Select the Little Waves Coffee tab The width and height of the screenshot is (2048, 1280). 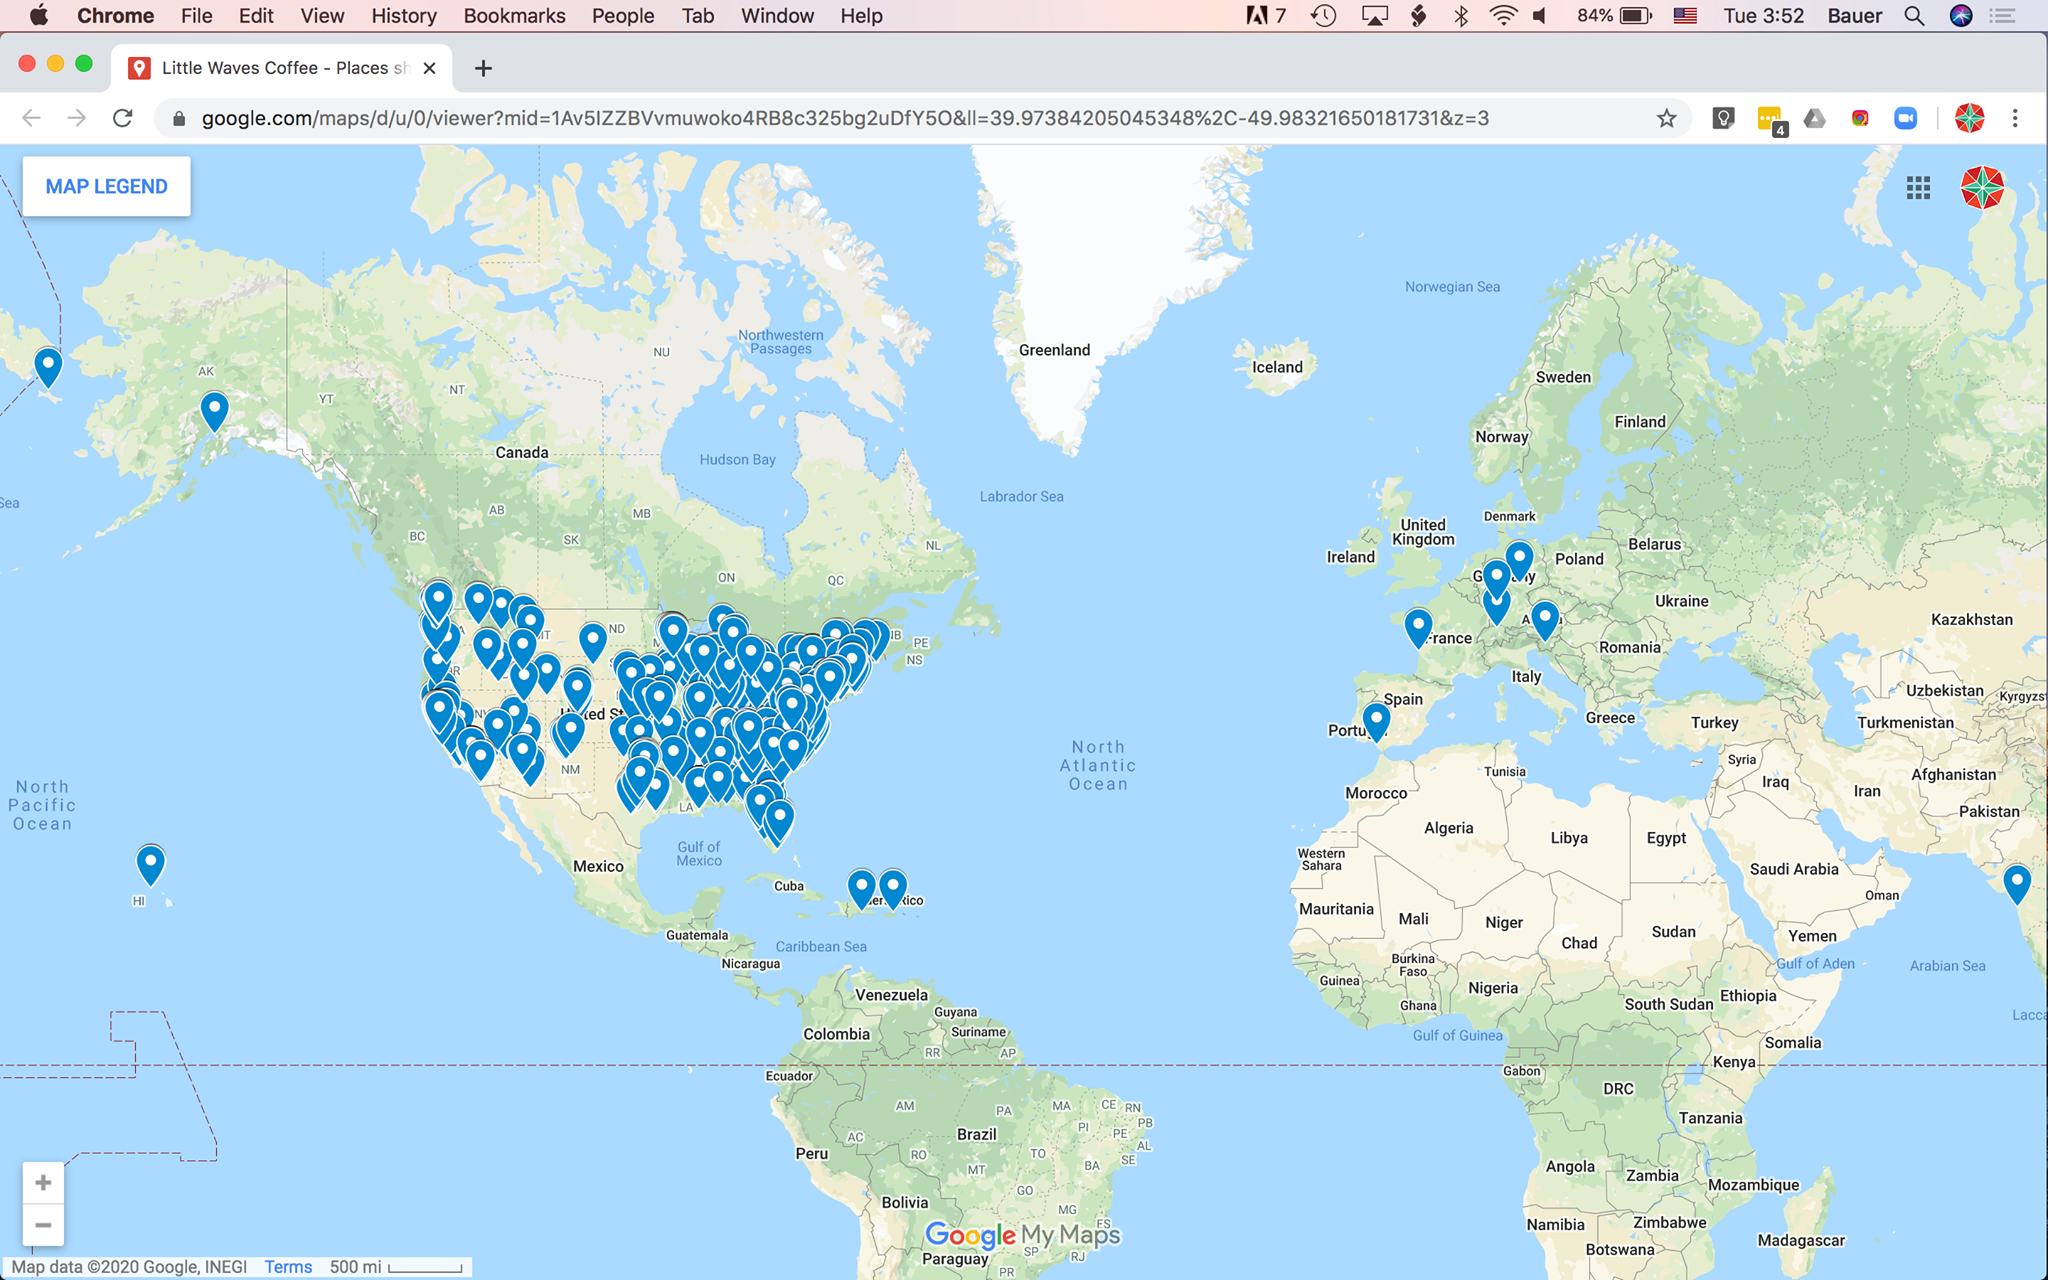click(282, 68)
